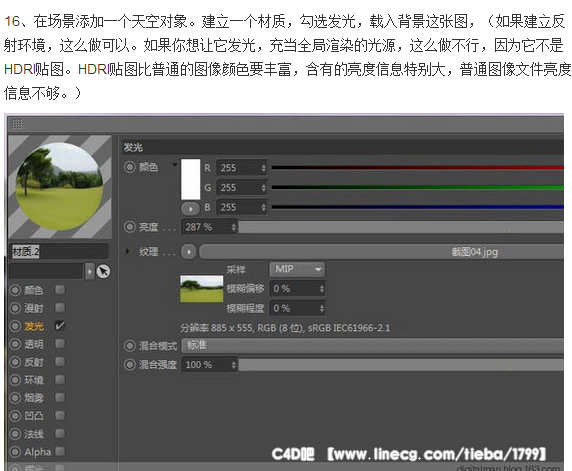Click the grip dots icon at panel top

click(x=17, y=124)
